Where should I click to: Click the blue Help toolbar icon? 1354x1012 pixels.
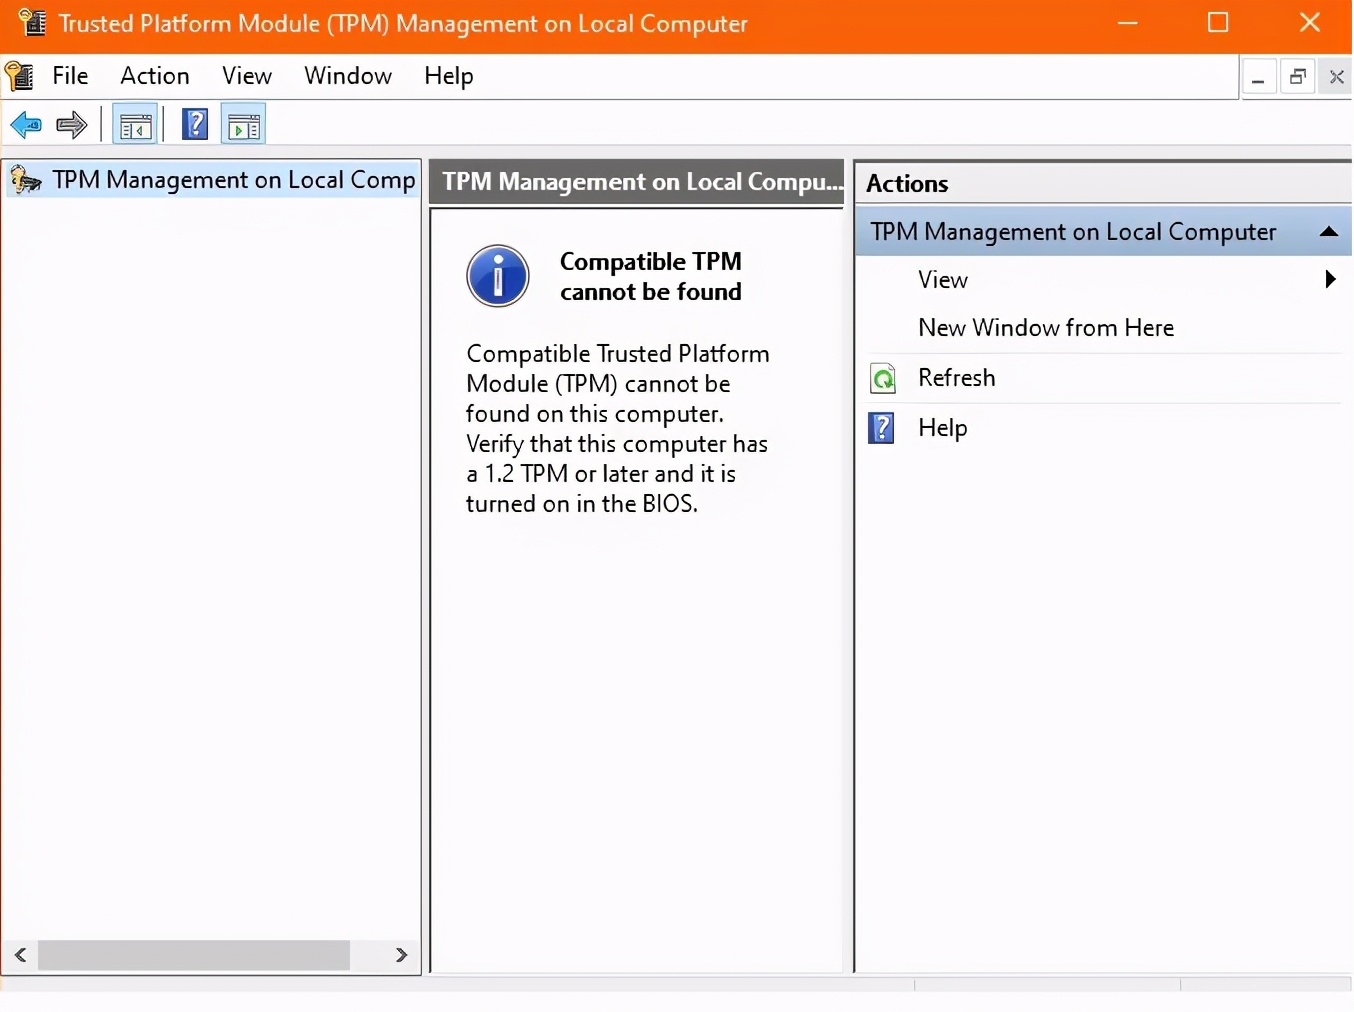[x=195, y=125]
